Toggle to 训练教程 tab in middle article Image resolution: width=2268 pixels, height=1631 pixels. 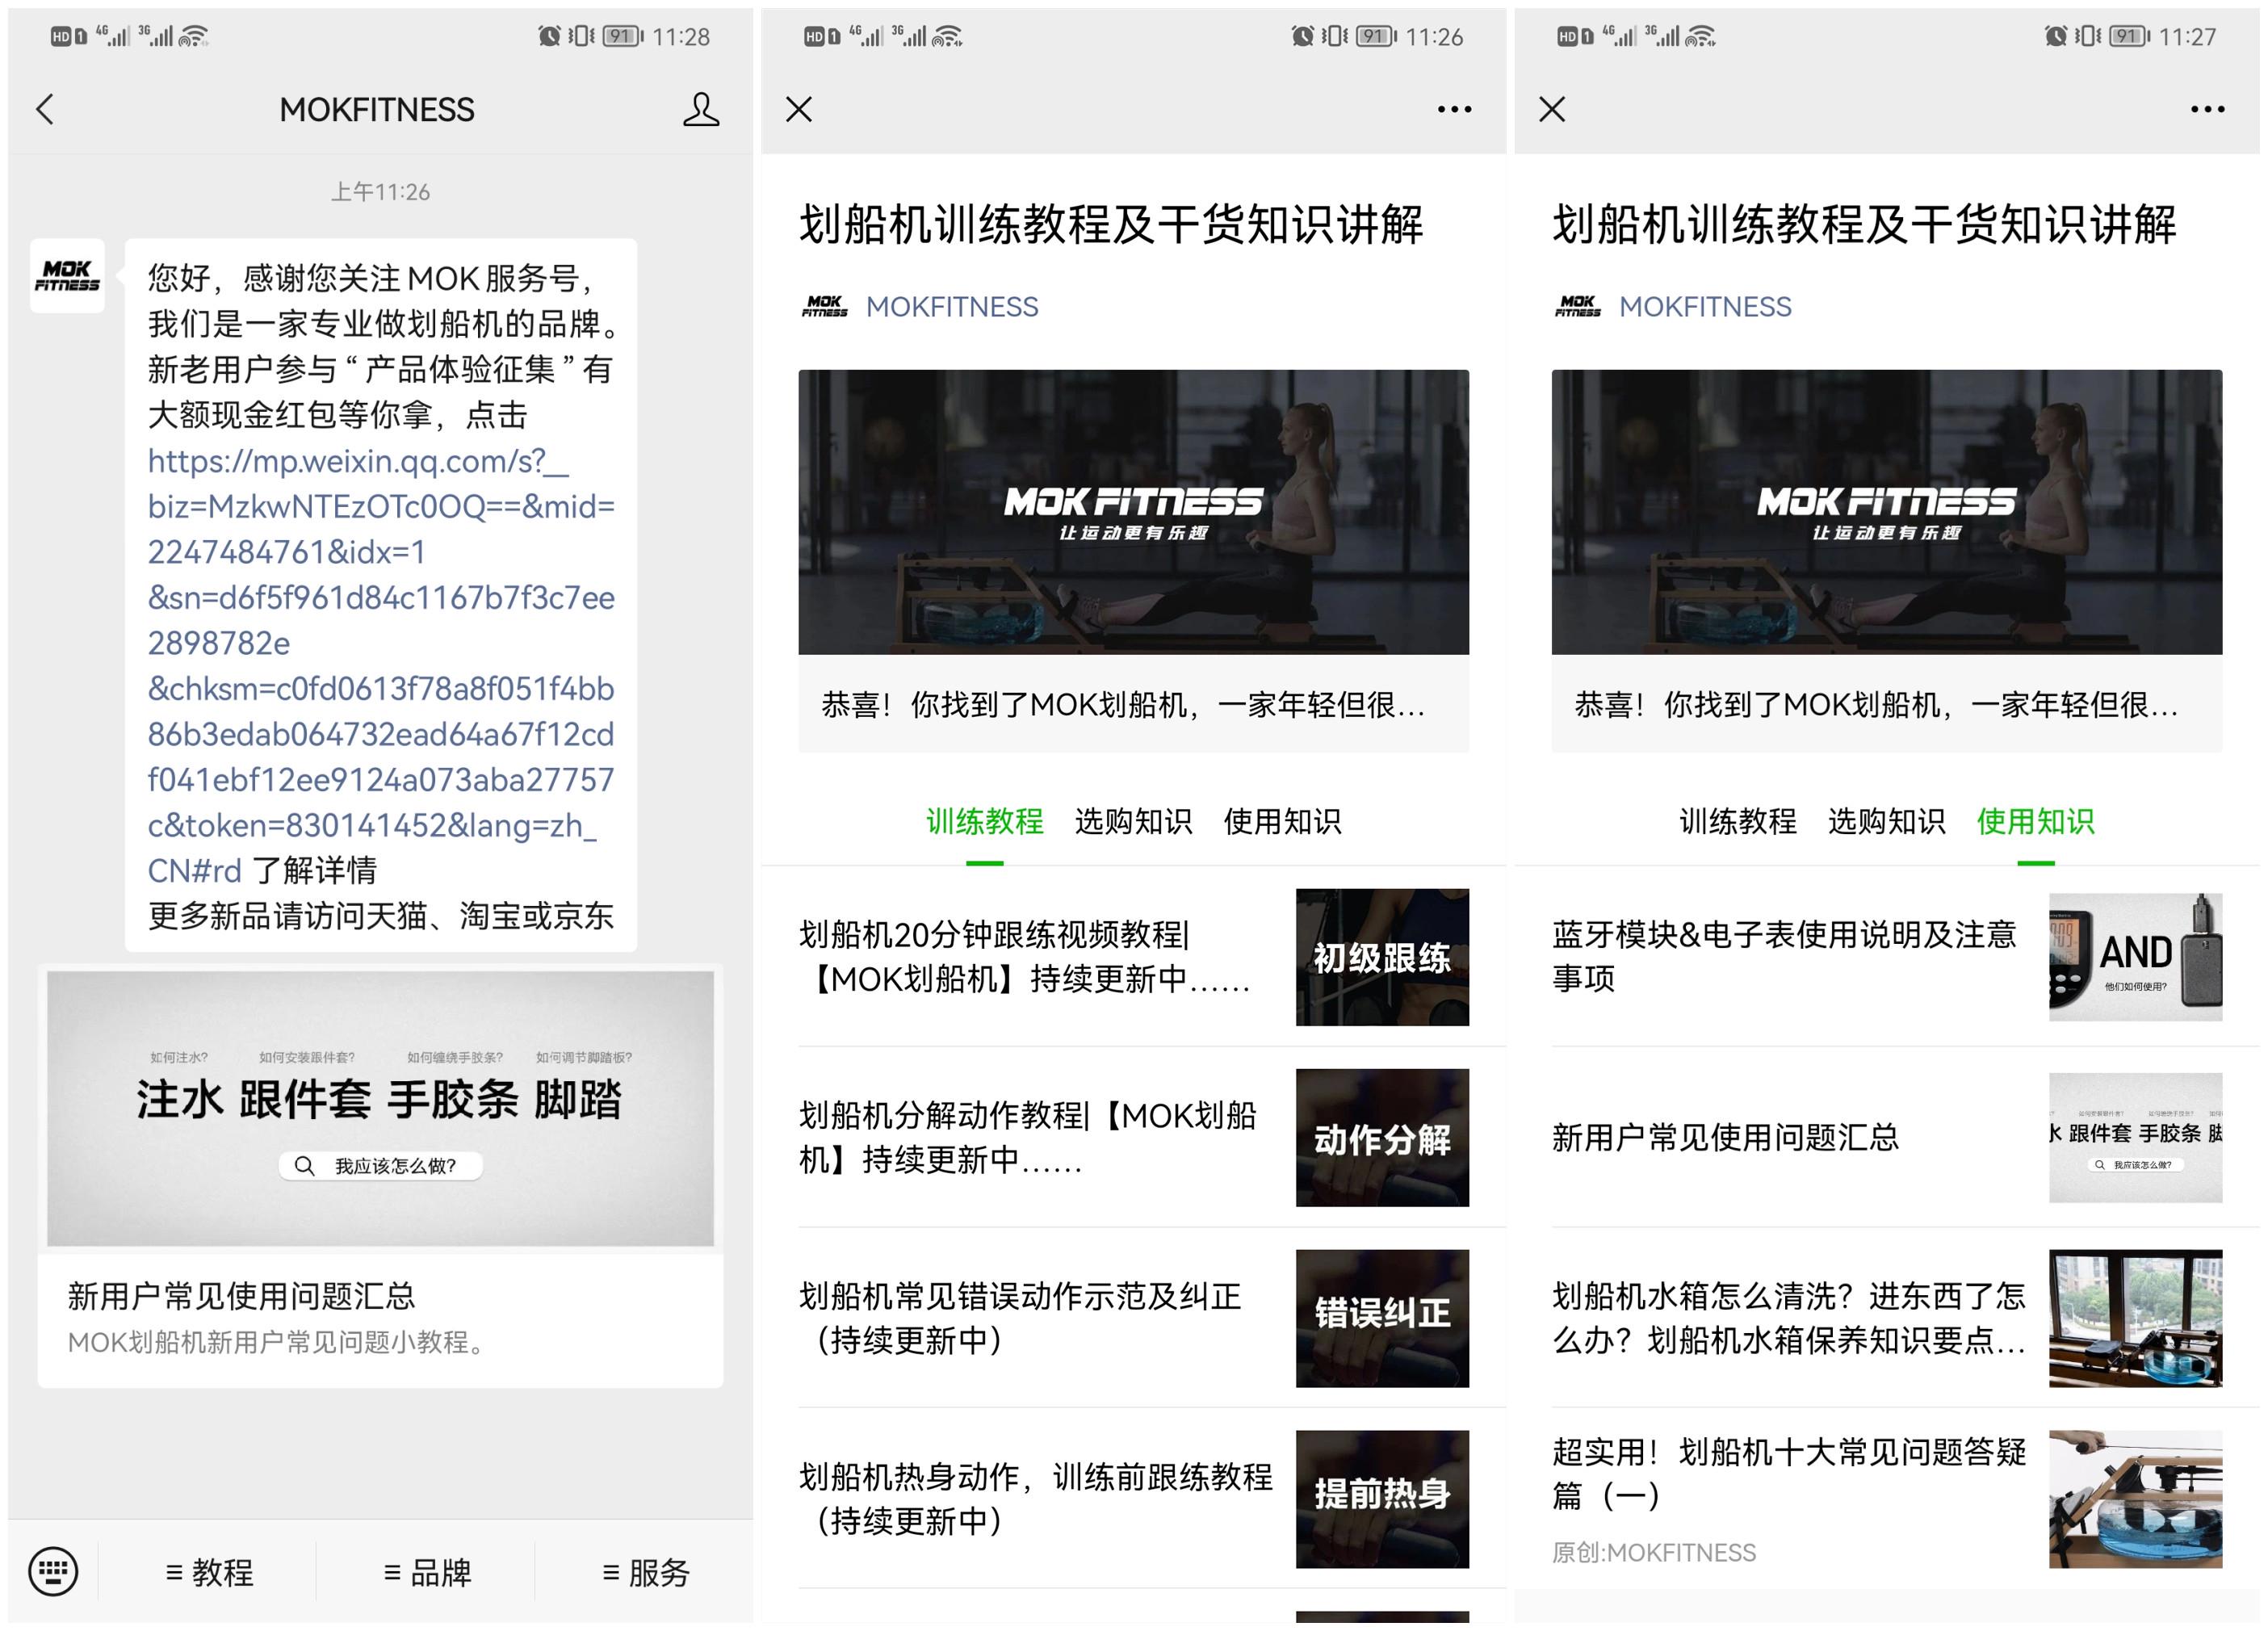point(985,822)
